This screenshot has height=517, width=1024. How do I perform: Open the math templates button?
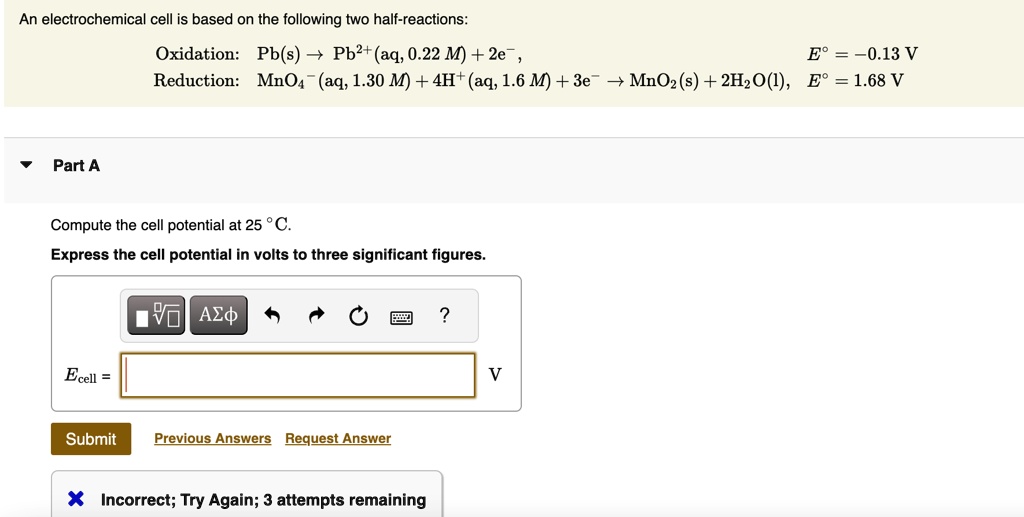pyautogui.click(x=157, y=316)
